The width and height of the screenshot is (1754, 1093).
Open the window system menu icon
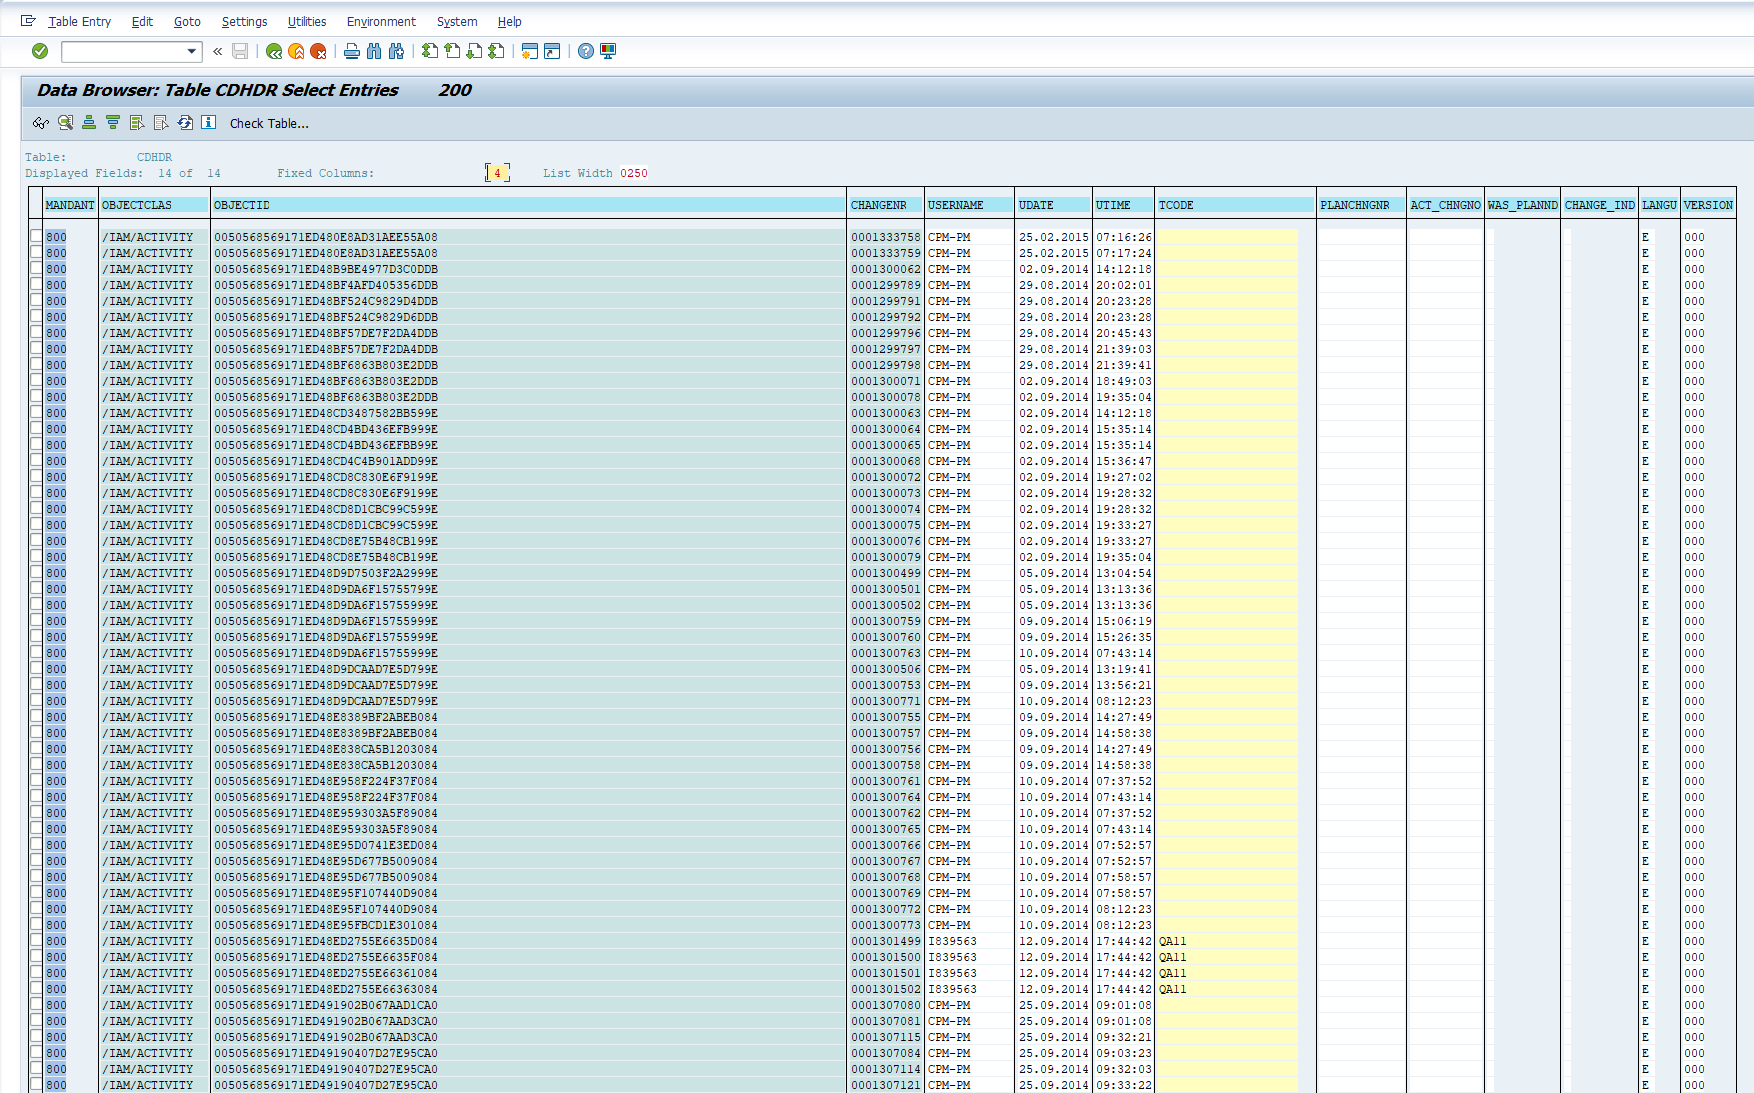click(28, 21)
